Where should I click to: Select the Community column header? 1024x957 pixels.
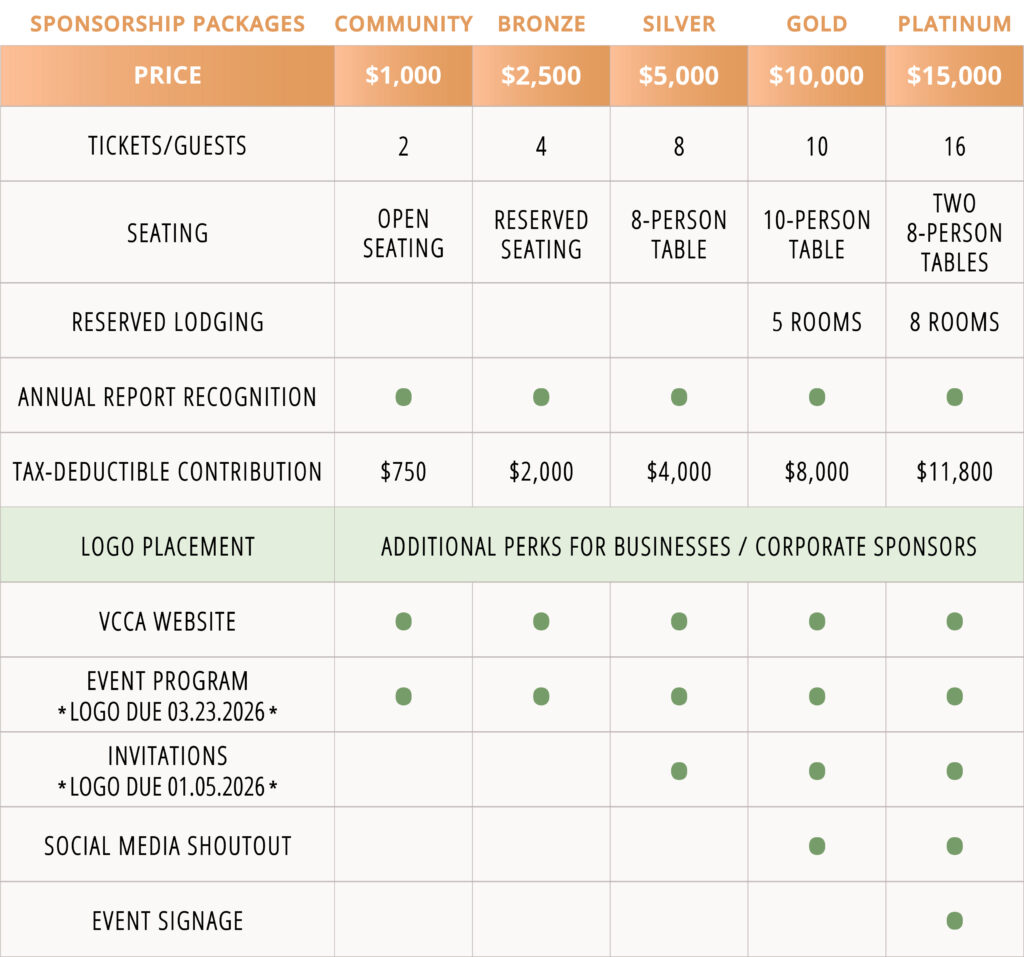pos(403,24)
